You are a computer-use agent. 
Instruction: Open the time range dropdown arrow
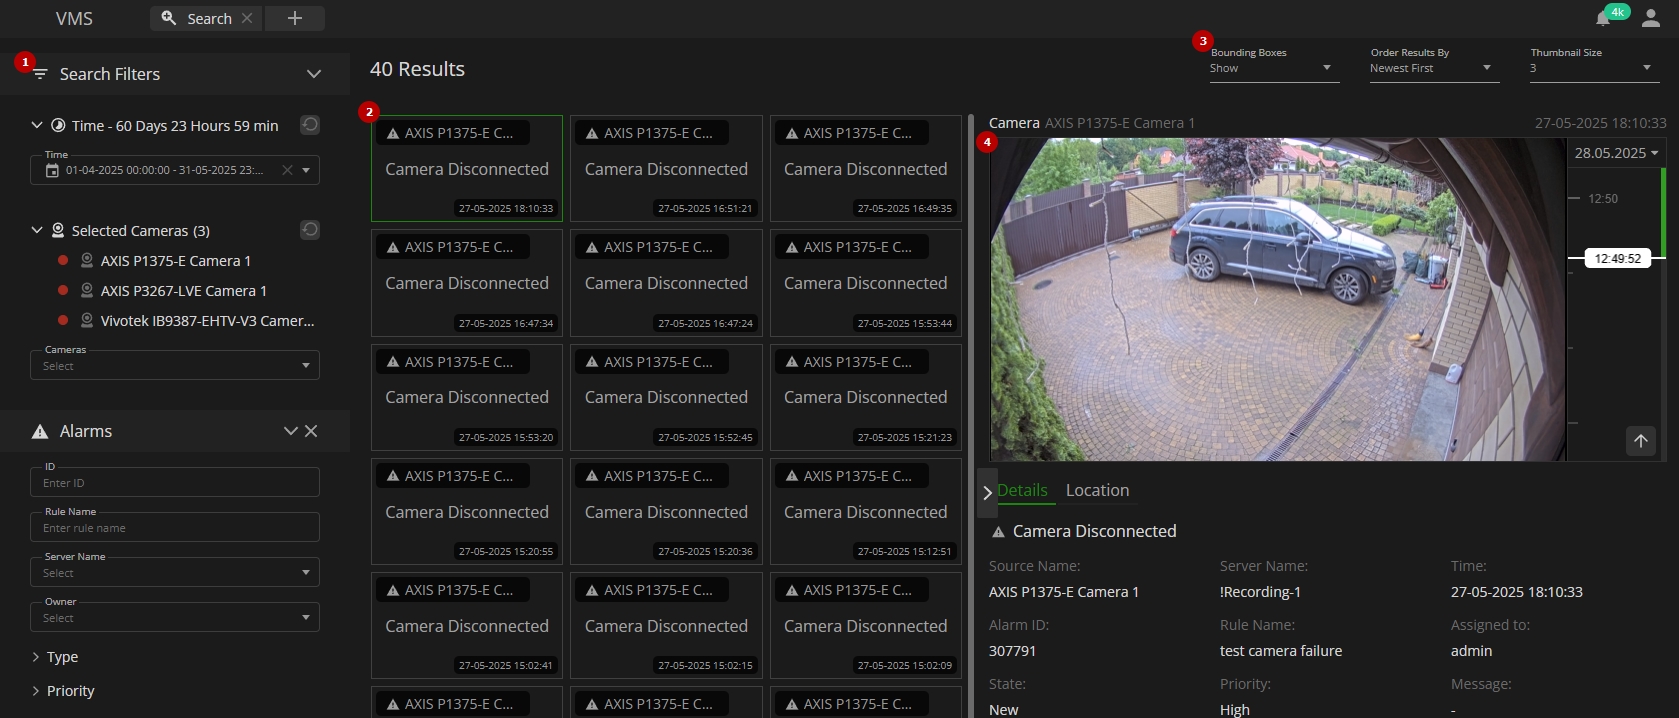point(306,170)
